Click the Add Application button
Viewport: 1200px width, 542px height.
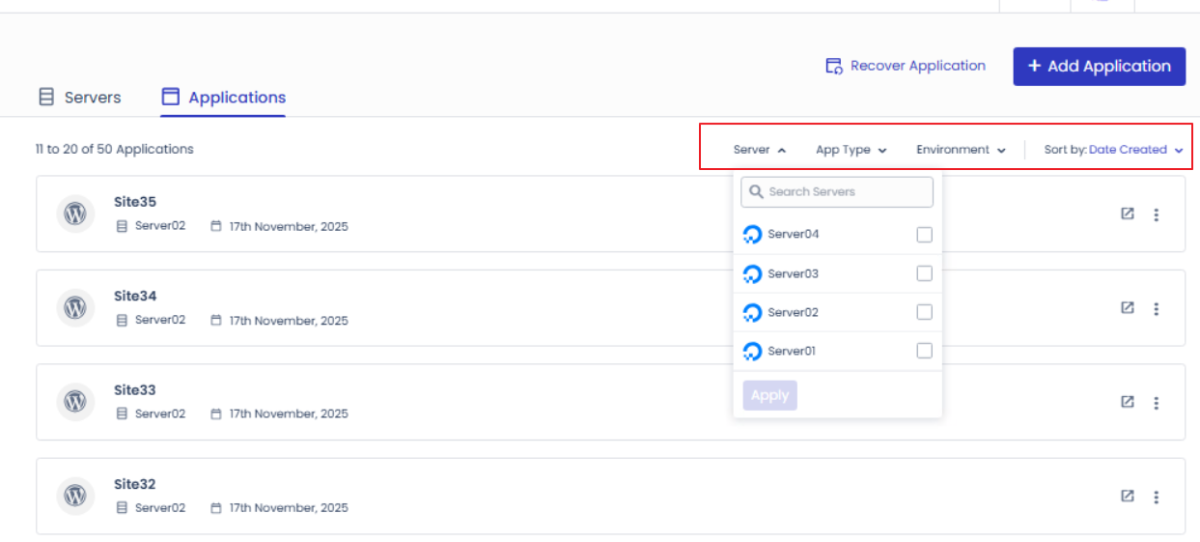click(1098, 67)
